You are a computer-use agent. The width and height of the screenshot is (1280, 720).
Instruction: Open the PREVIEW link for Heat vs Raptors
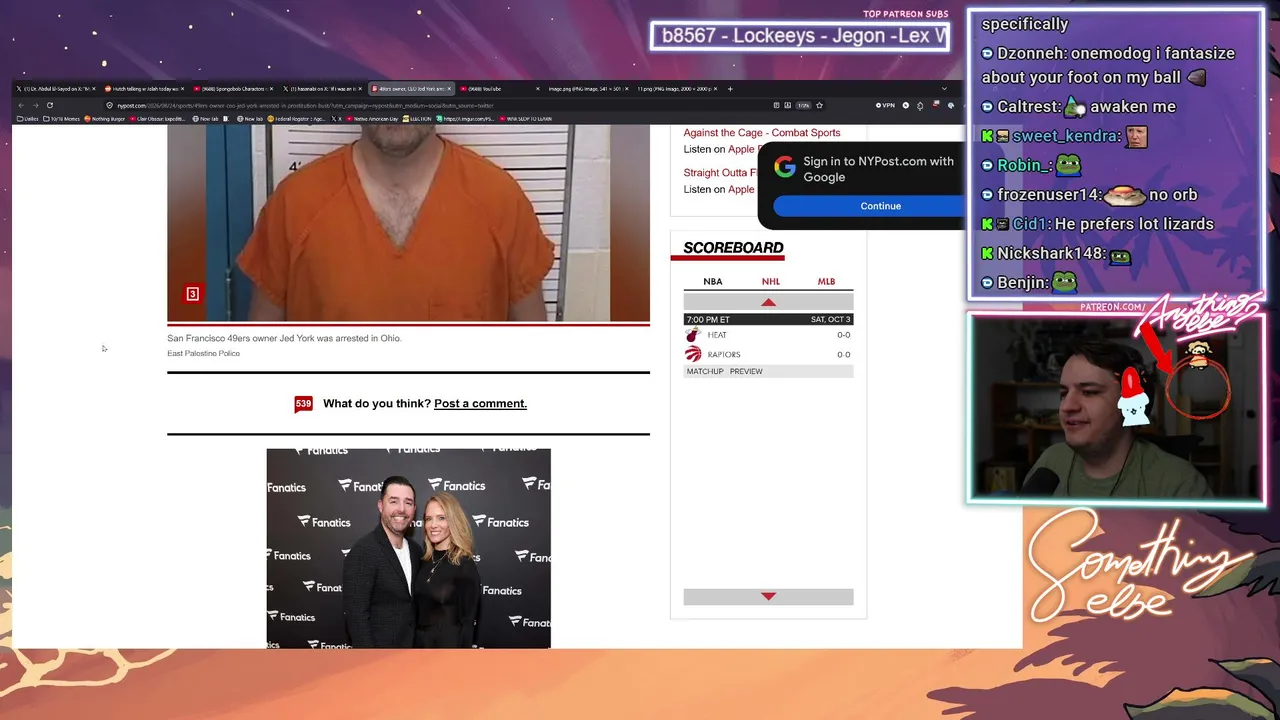(746, 372)
